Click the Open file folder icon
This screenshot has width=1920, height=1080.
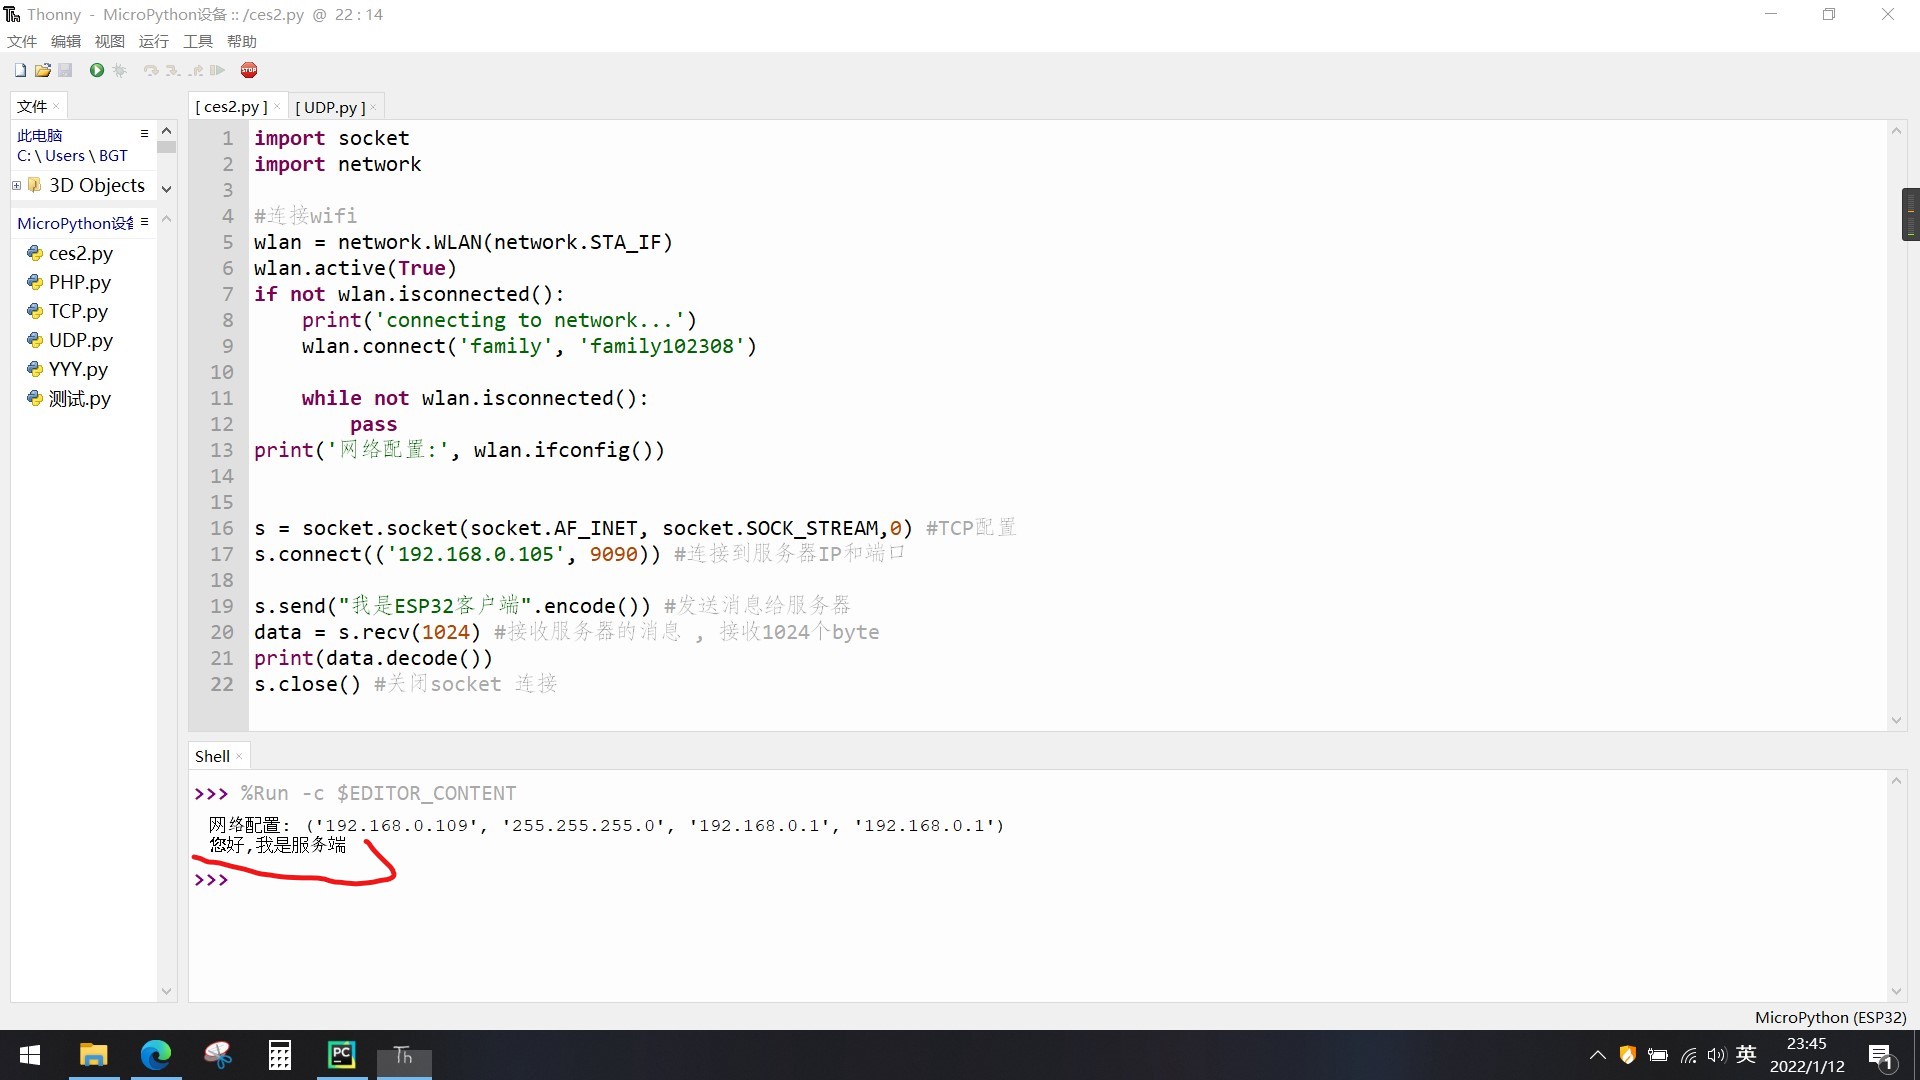coord(43,70)
